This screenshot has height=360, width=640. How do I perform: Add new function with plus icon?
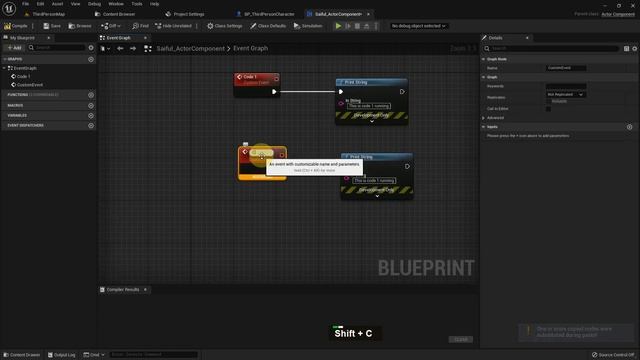91,95
